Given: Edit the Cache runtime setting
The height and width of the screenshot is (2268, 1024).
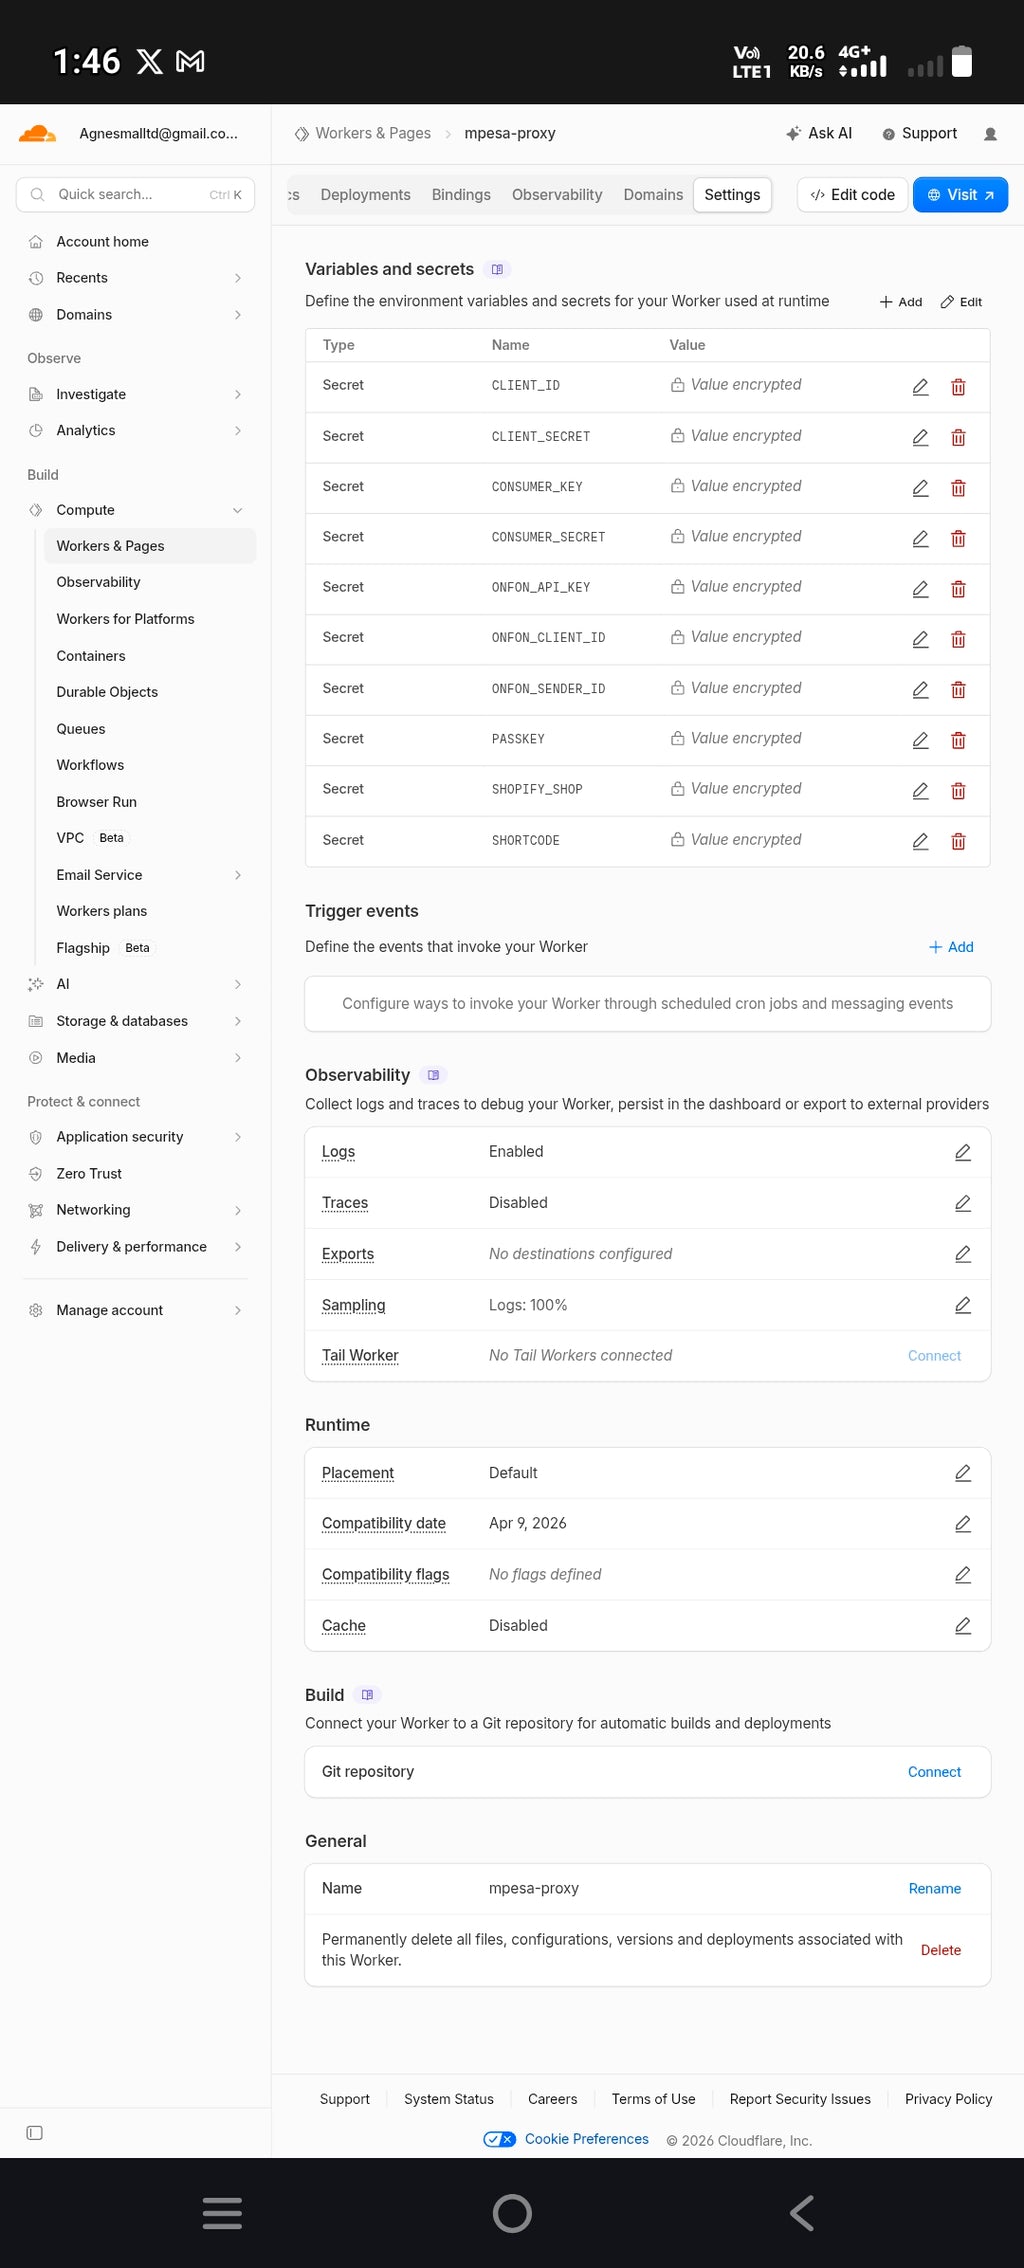Looking at the screenshot, I should point(963,1626).
